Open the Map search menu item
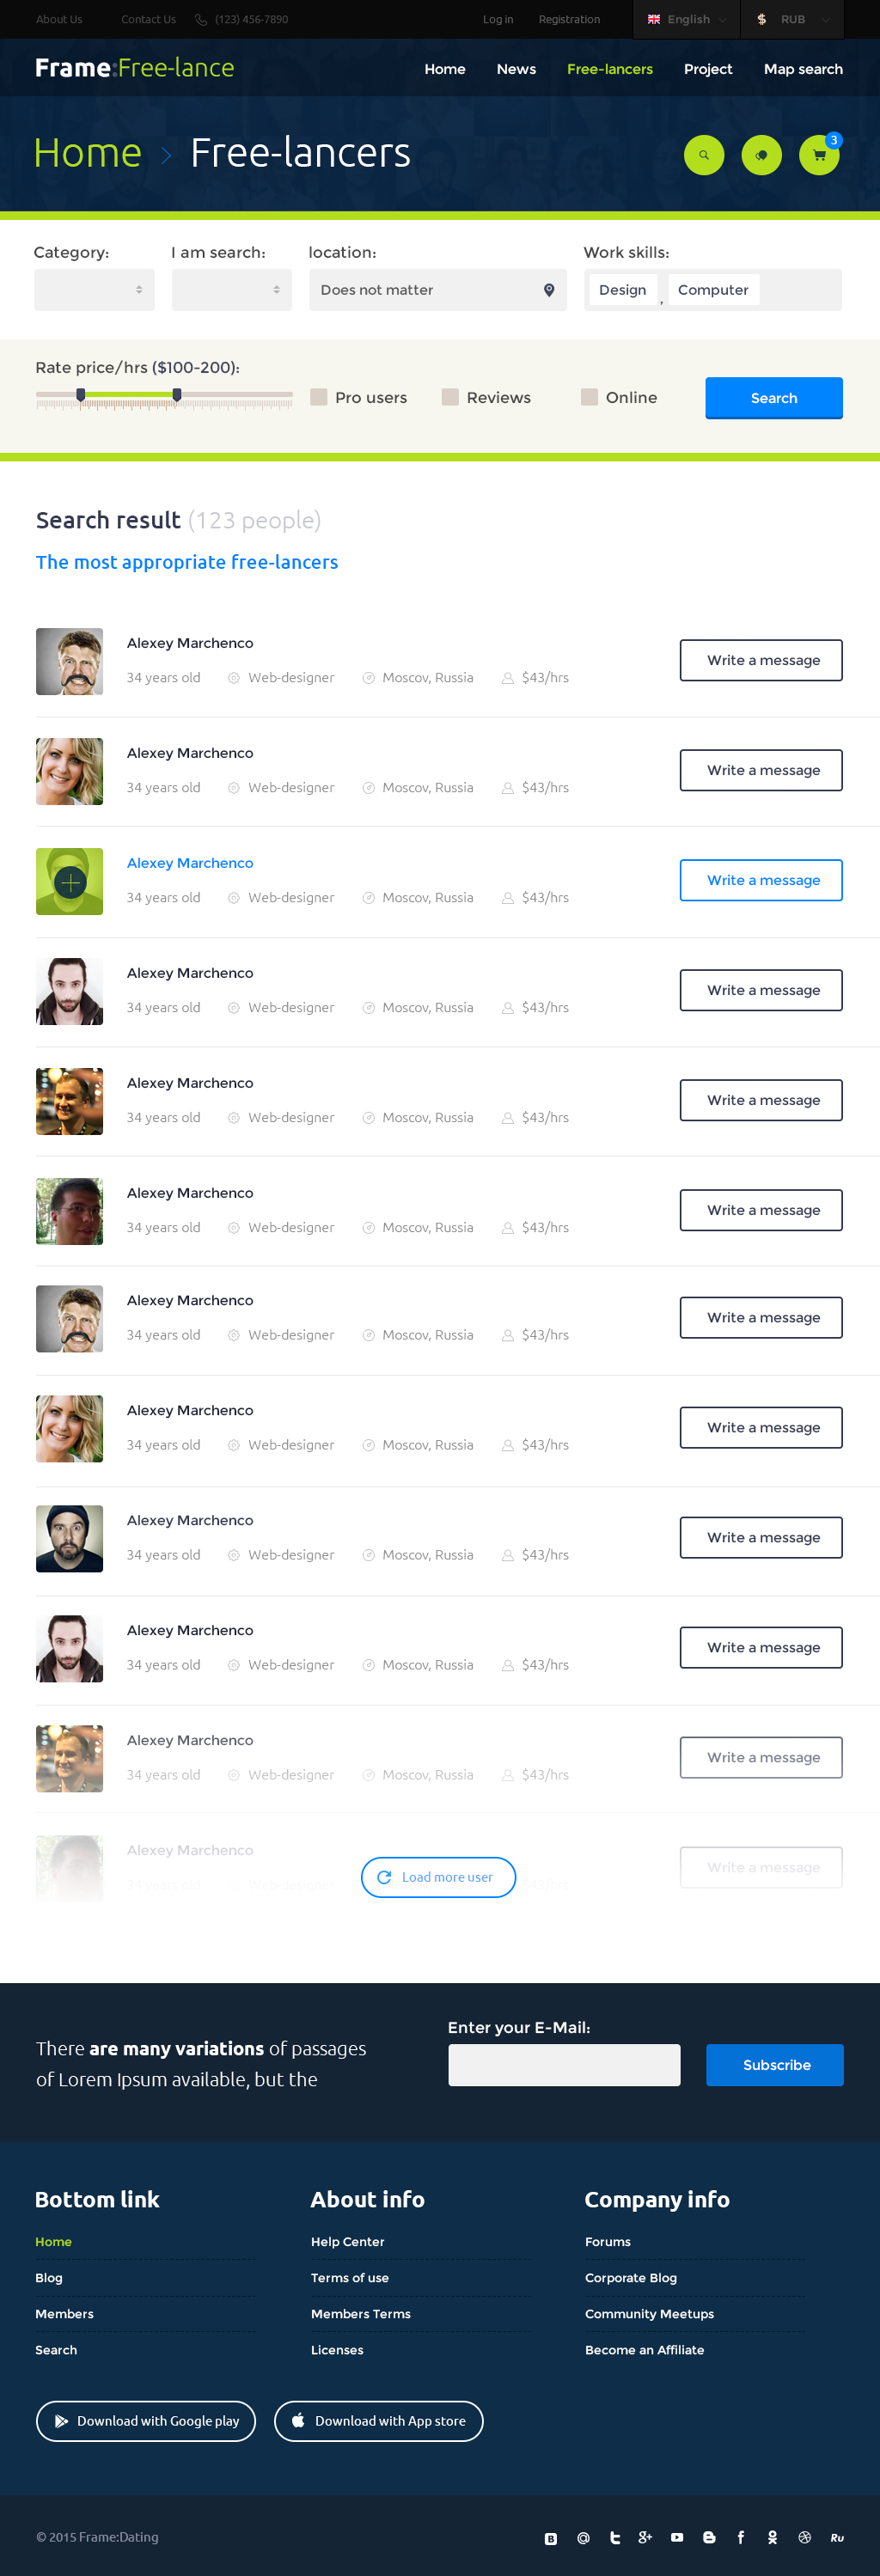 [x=802, y=69]
